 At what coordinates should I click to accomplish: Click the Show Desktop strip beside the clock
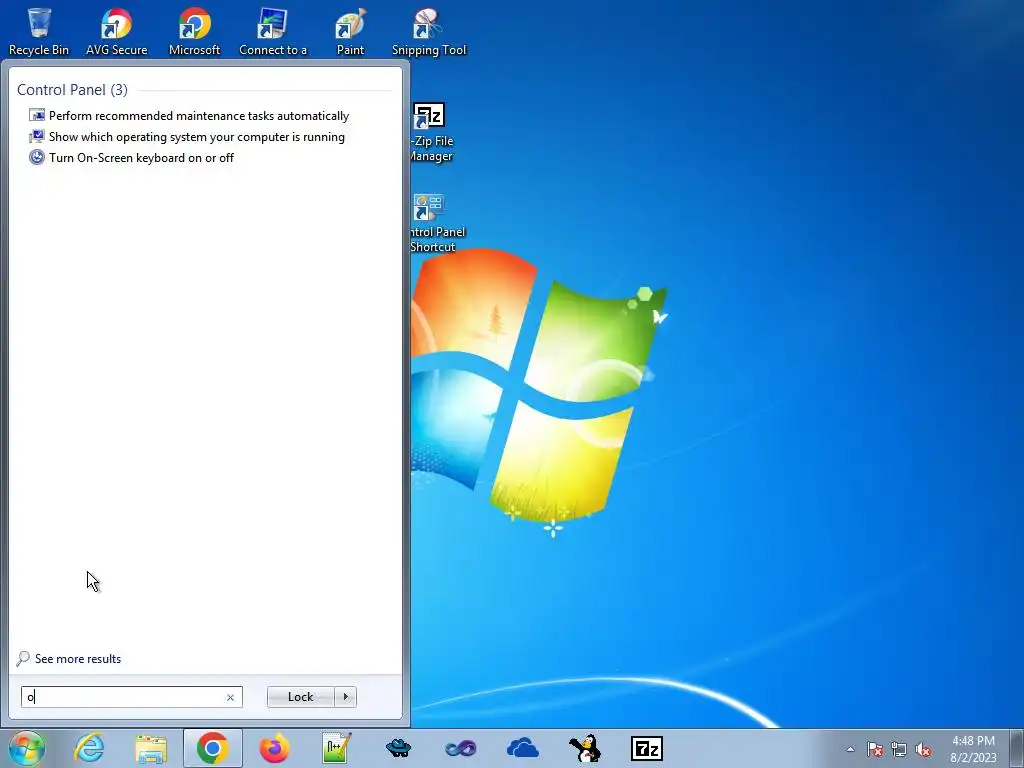[x=1017, y=748]
